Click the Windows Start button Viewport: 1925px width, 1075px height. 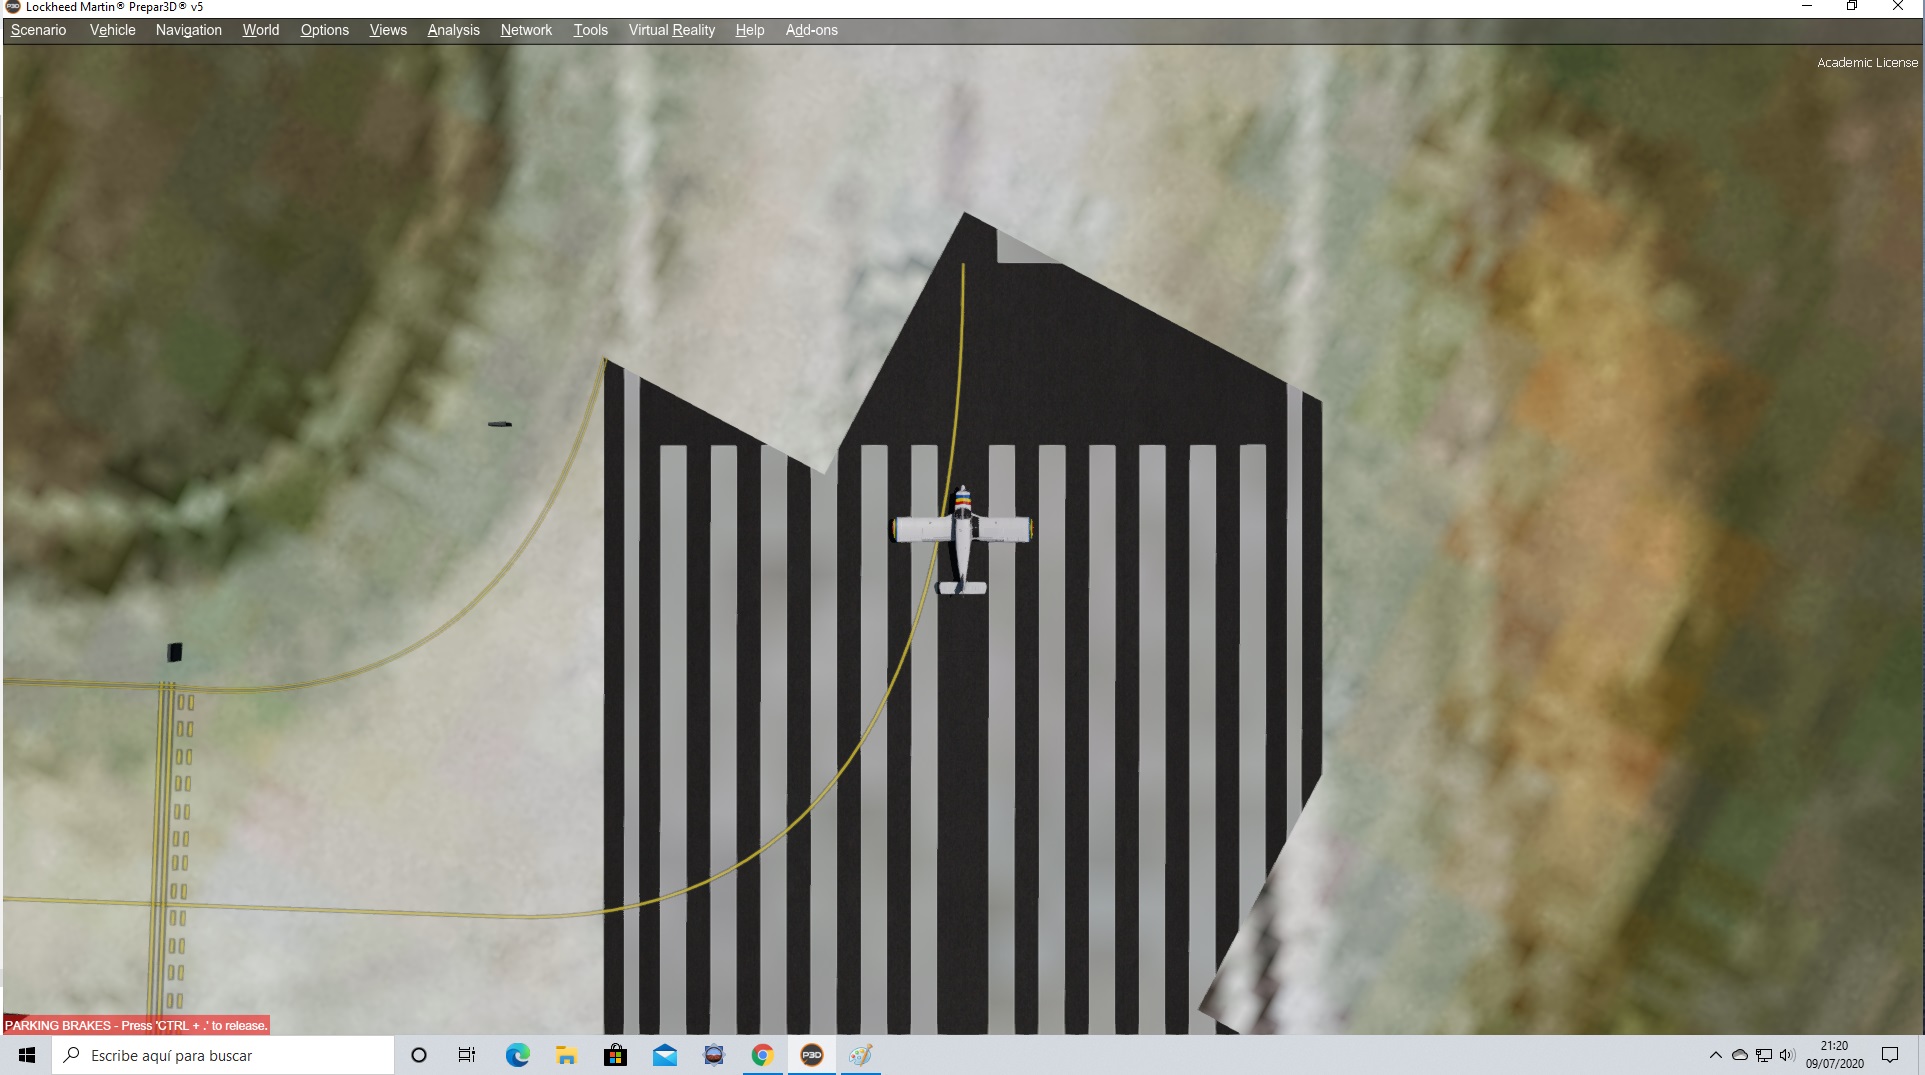click(x=27, y=1055)
